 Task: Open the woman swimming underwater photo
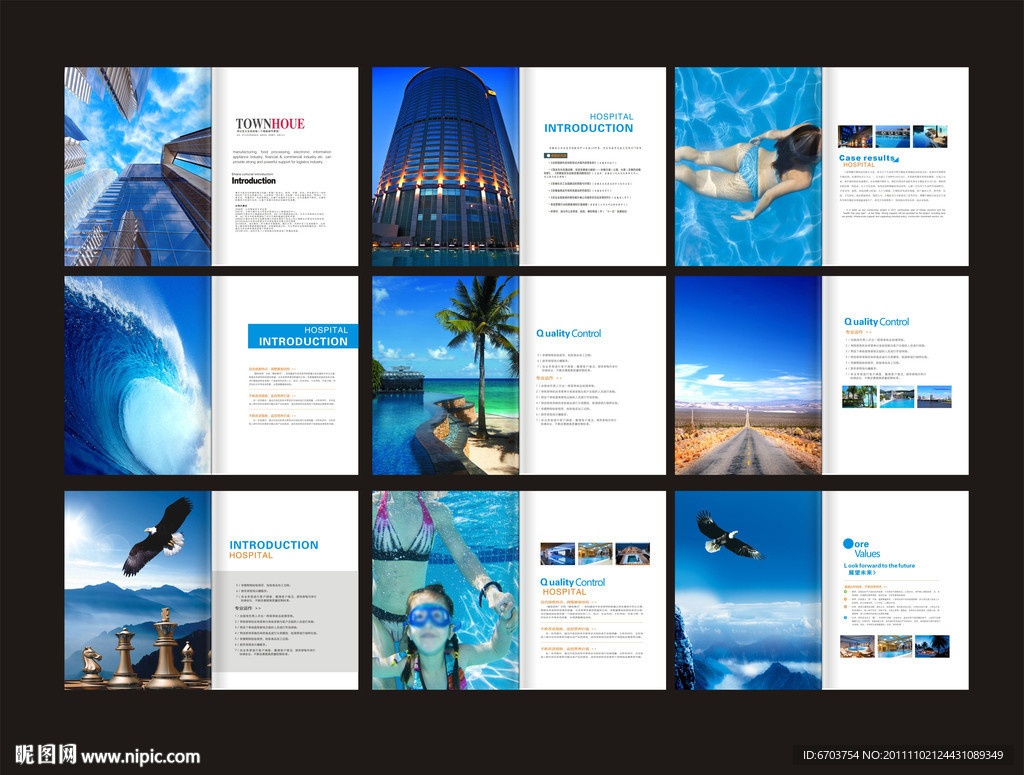[748, 166]
